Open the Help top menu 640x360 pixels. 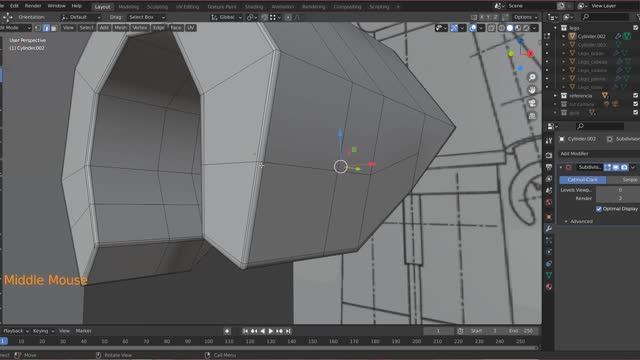(77, 6)
